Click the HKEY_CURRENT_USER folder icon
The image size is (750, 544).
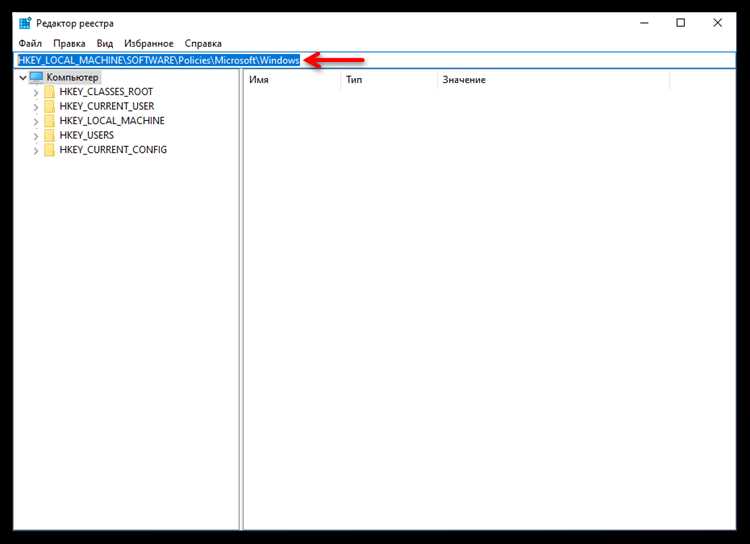[49, 106]
